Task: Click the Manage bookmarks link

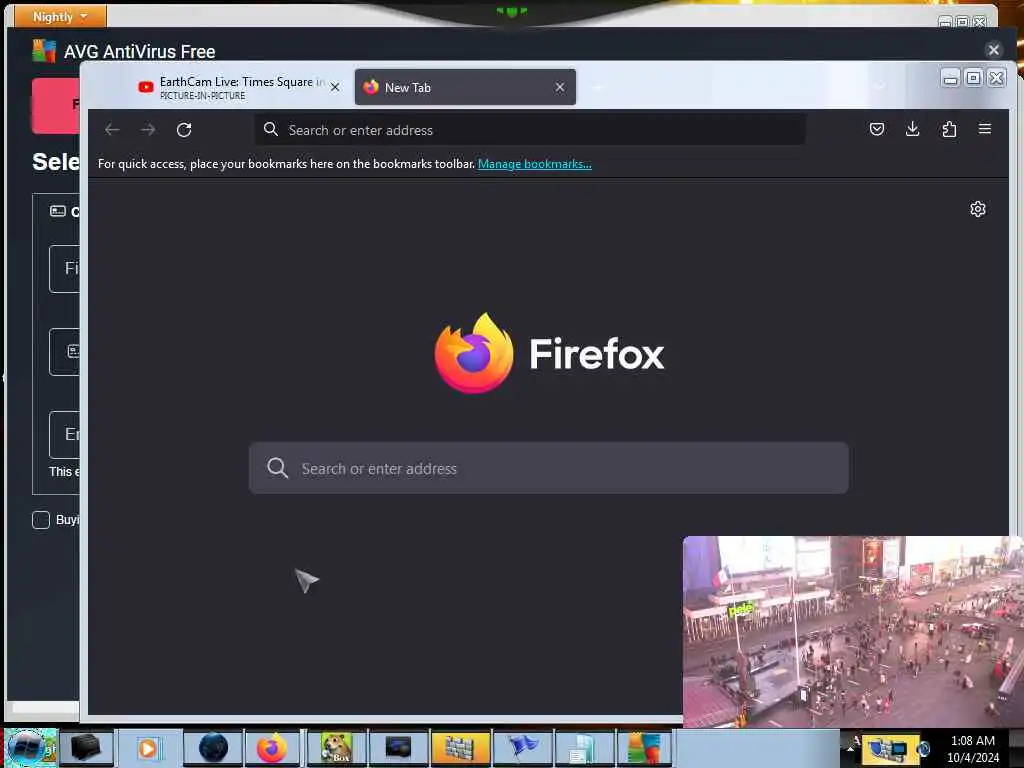Action: click(x=535, y=164)
